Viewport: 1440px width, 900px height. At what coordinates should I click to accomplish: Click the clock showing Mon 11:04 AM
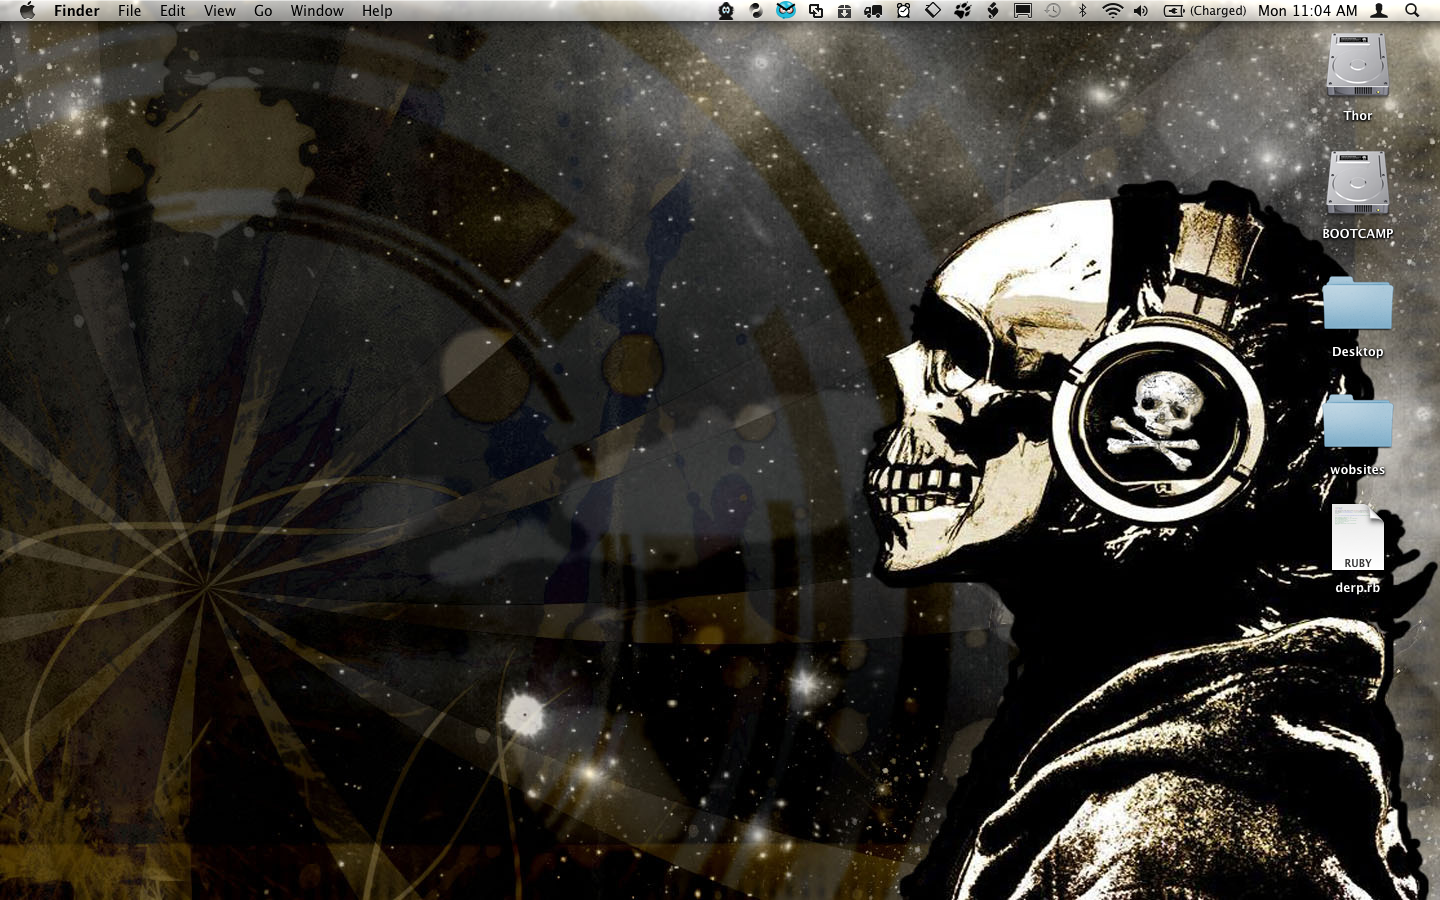[1307, 11]
